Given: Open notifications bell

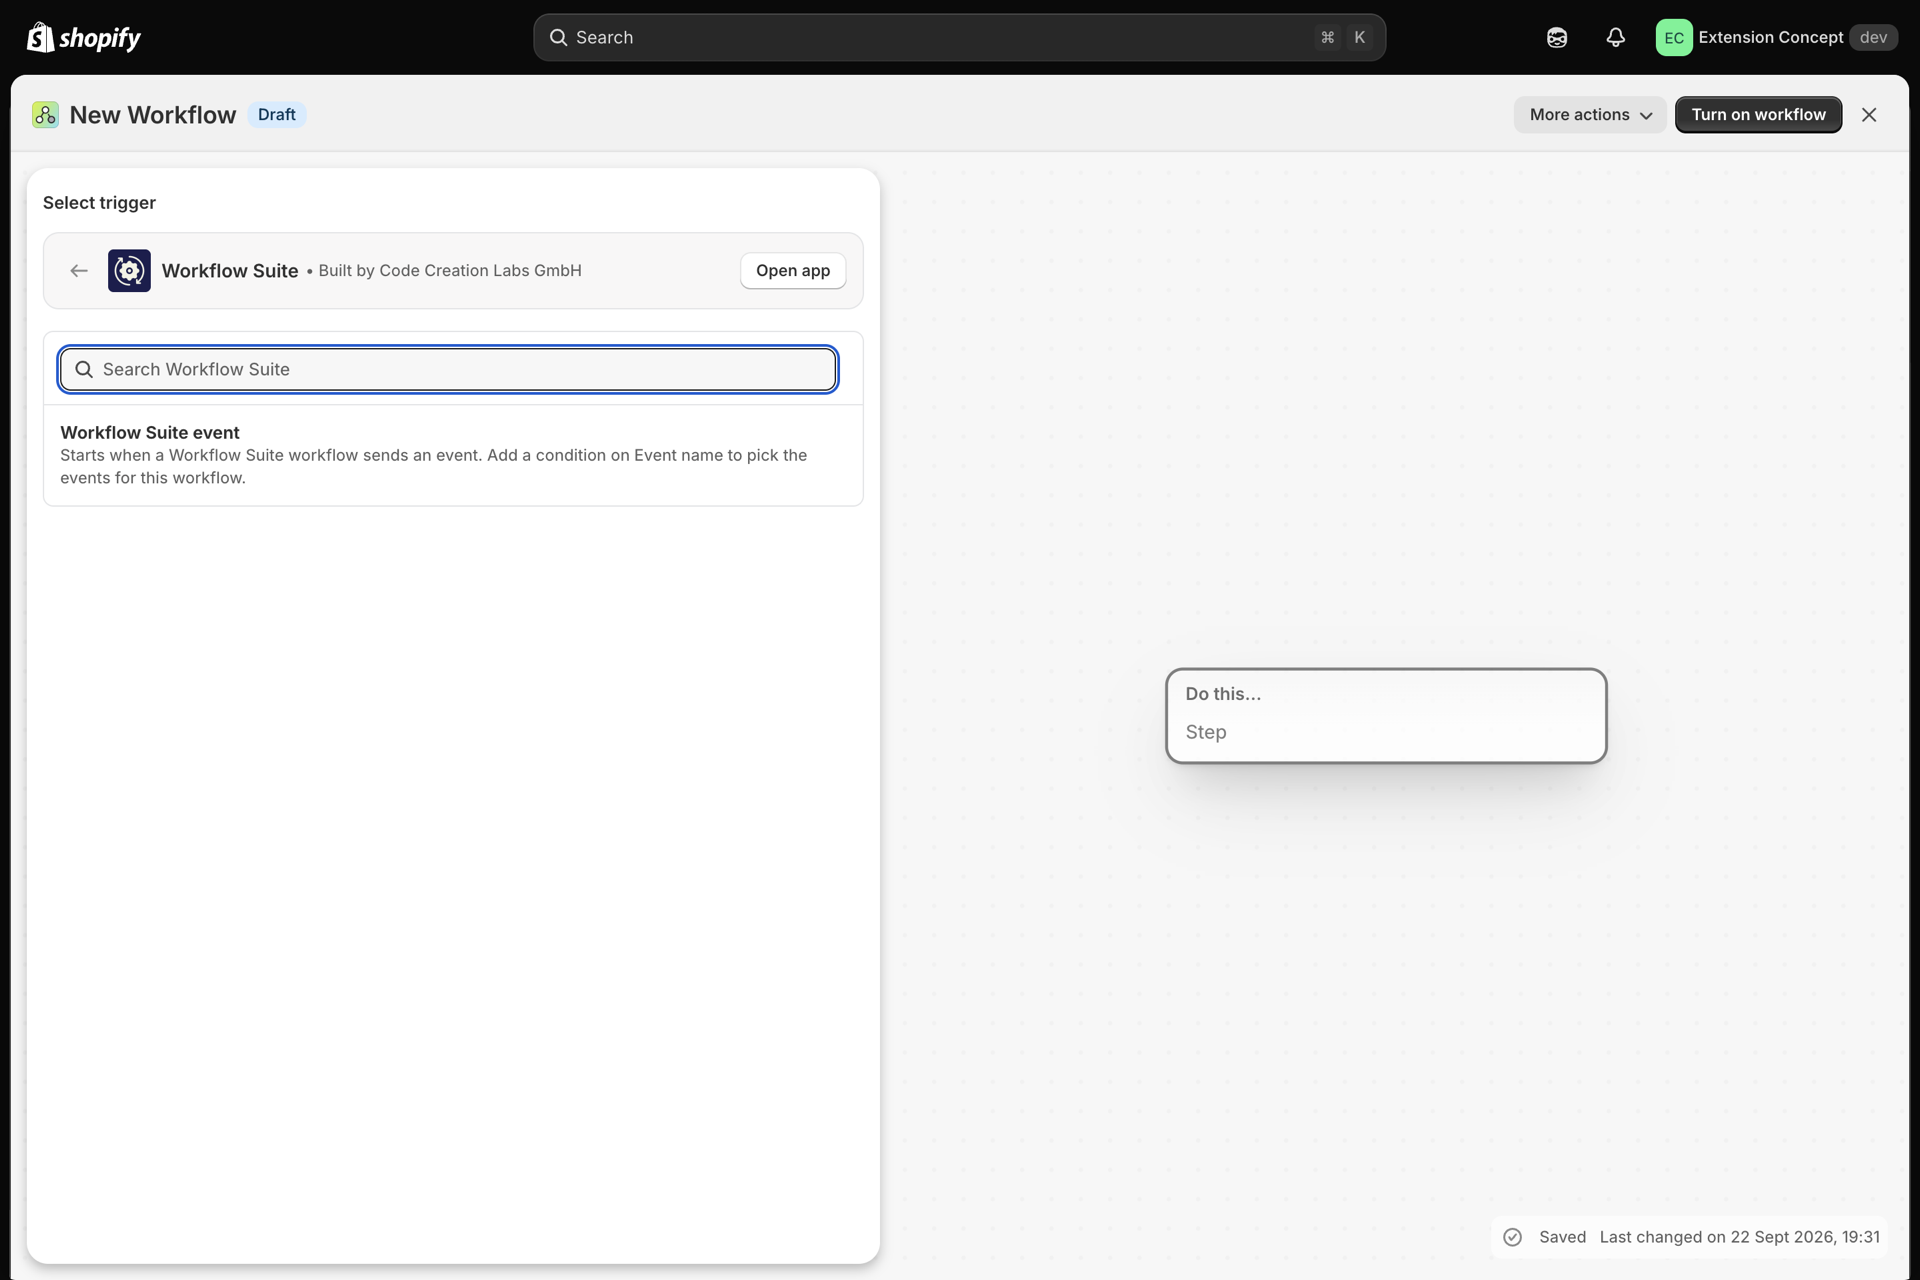Looking at the screenshot, I should [x=1616, y=37].
